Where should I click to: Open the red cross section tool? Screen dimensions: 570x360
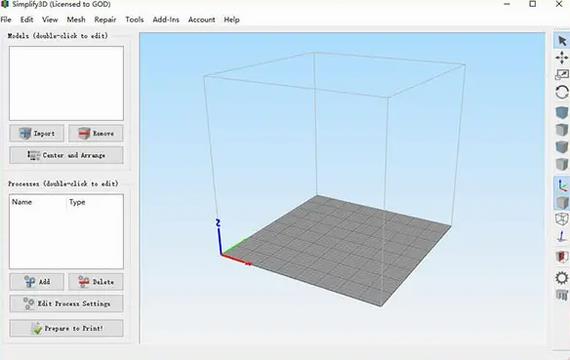562,257
